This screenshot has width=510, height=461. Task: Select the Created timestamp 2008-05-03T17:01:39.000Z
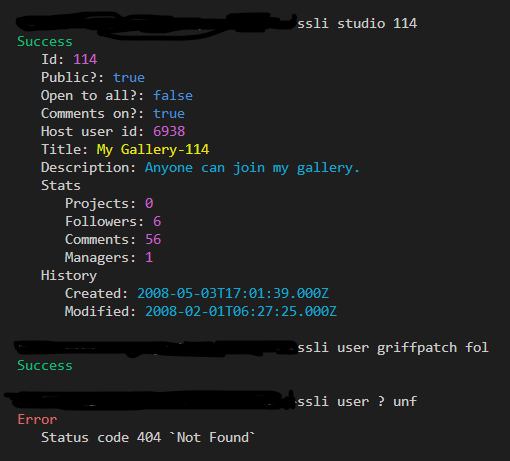click(x=233, y=294)
